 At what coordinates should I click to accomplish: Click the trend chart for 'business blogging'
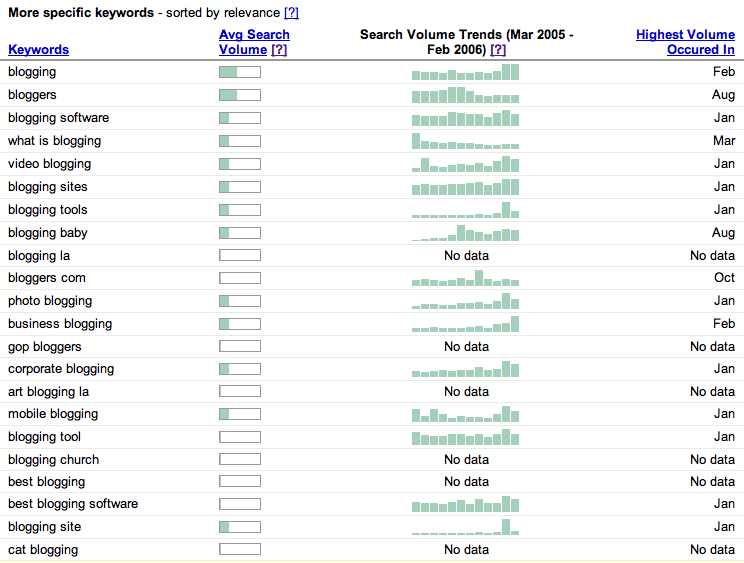pos(465,324)
